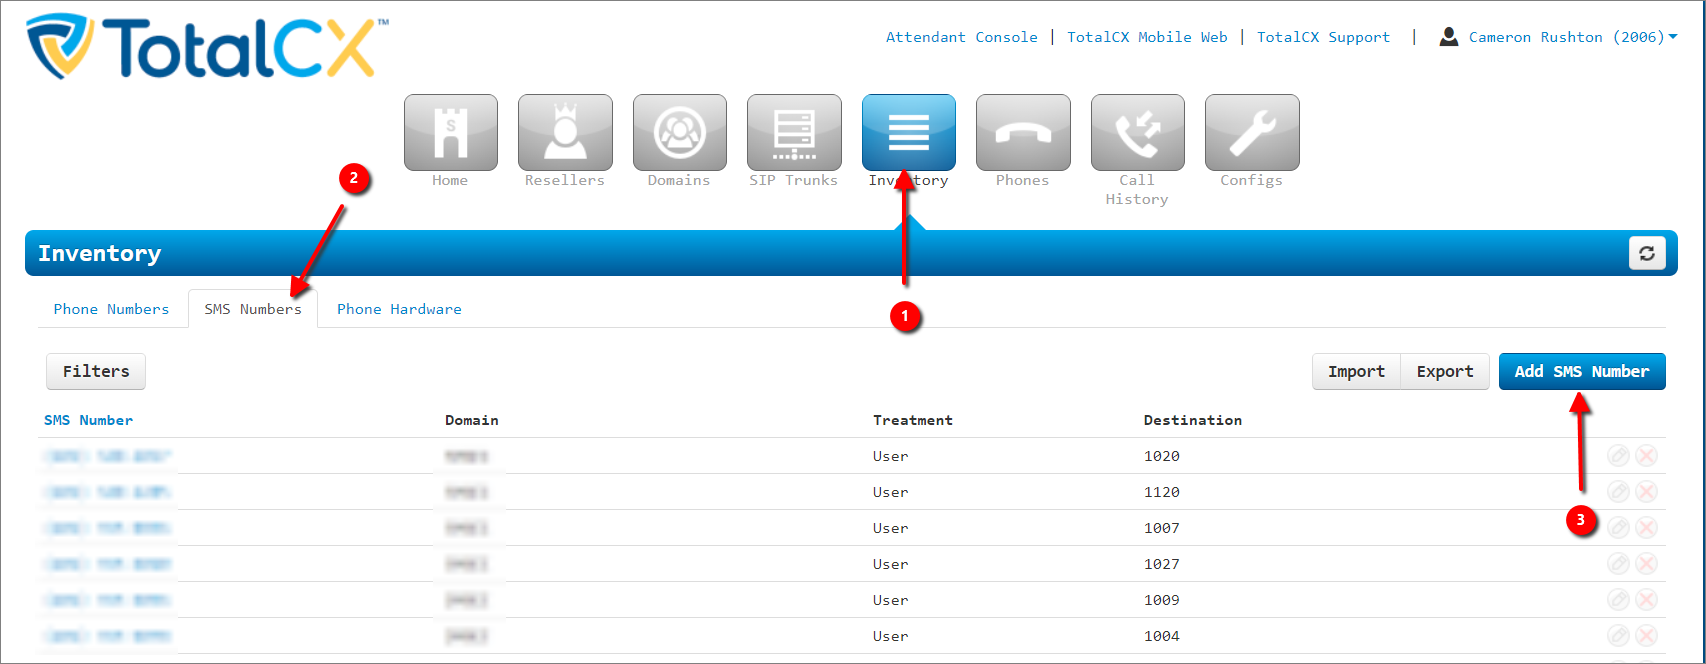Edit the SMS number with destination 1120
The height and width of the screenshot is (664, 1706).
(x=1618, y=492)
